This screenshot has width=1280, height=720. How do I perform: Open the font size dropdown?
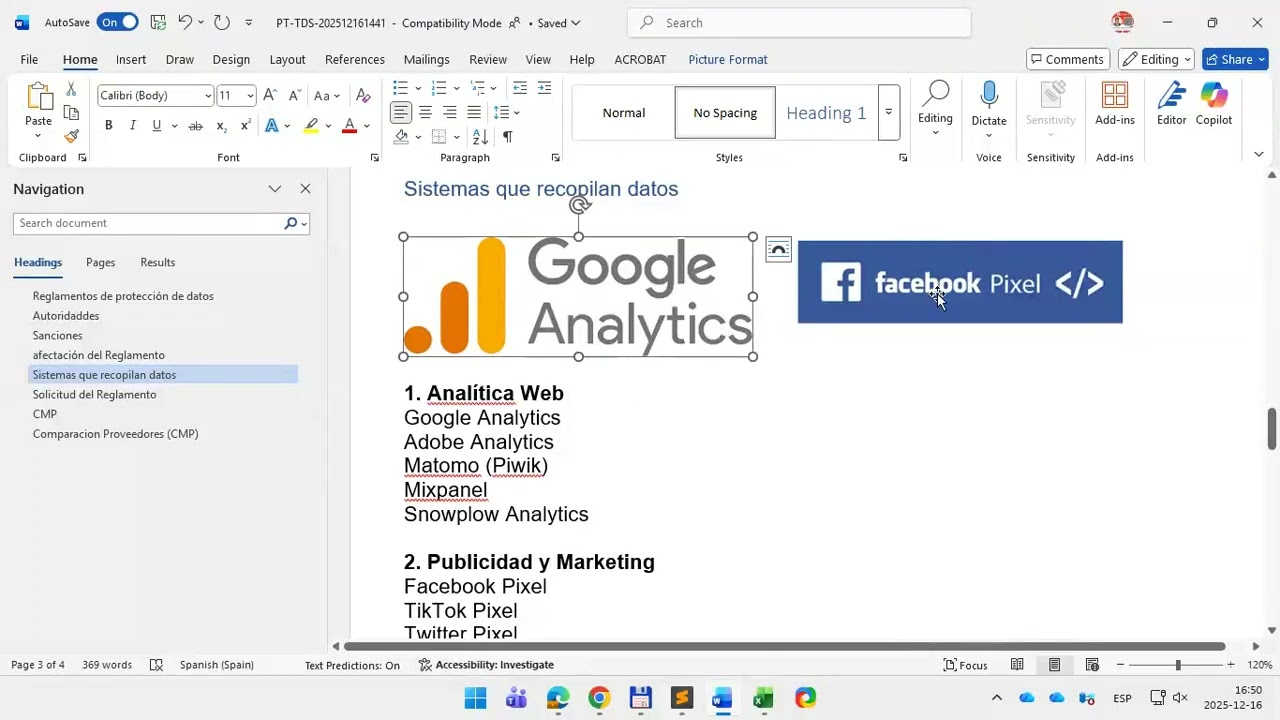point(250,96)
